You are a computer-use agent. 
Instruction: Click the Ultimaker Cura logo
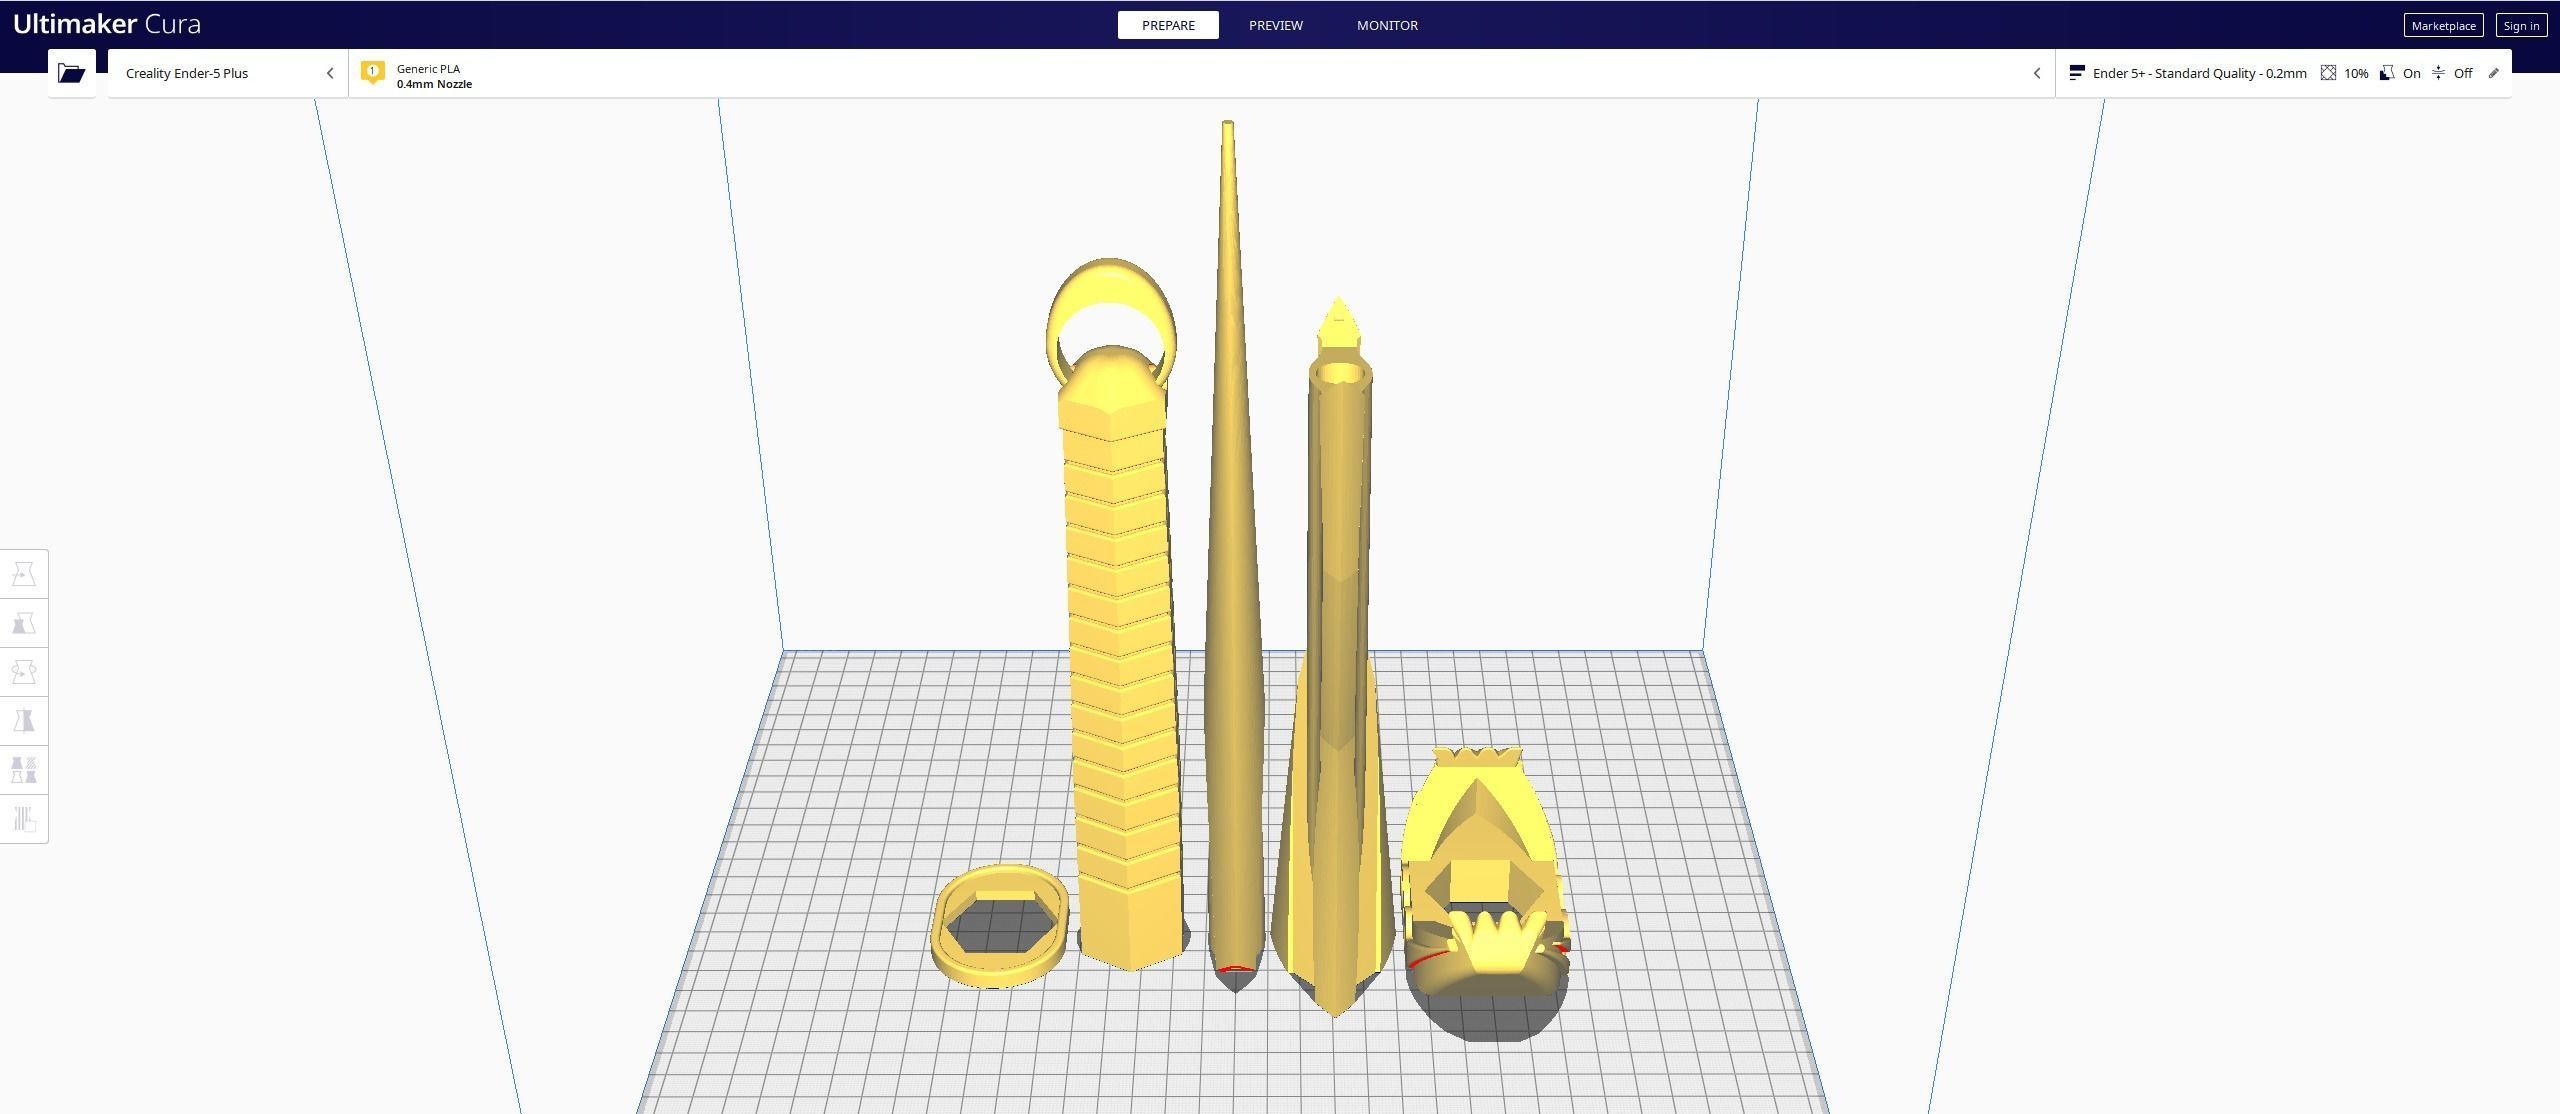click(x=107, y=24)
